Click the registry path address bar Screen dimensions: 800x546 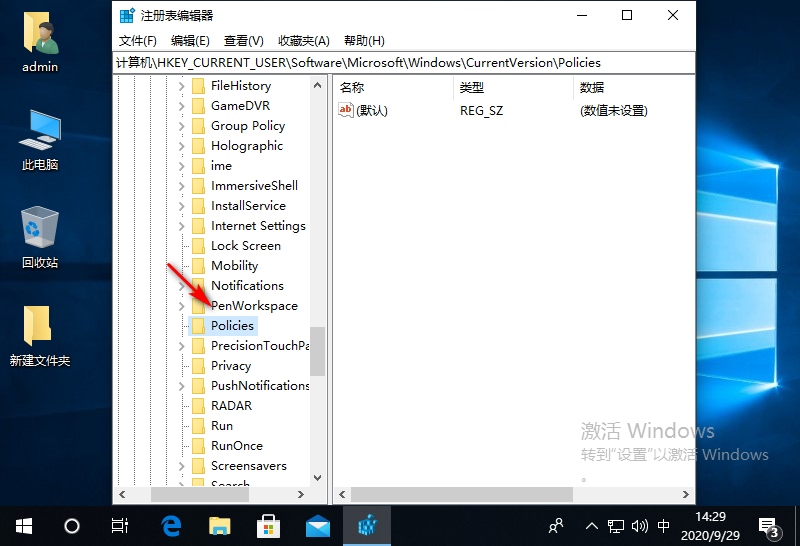click(404, 63)
